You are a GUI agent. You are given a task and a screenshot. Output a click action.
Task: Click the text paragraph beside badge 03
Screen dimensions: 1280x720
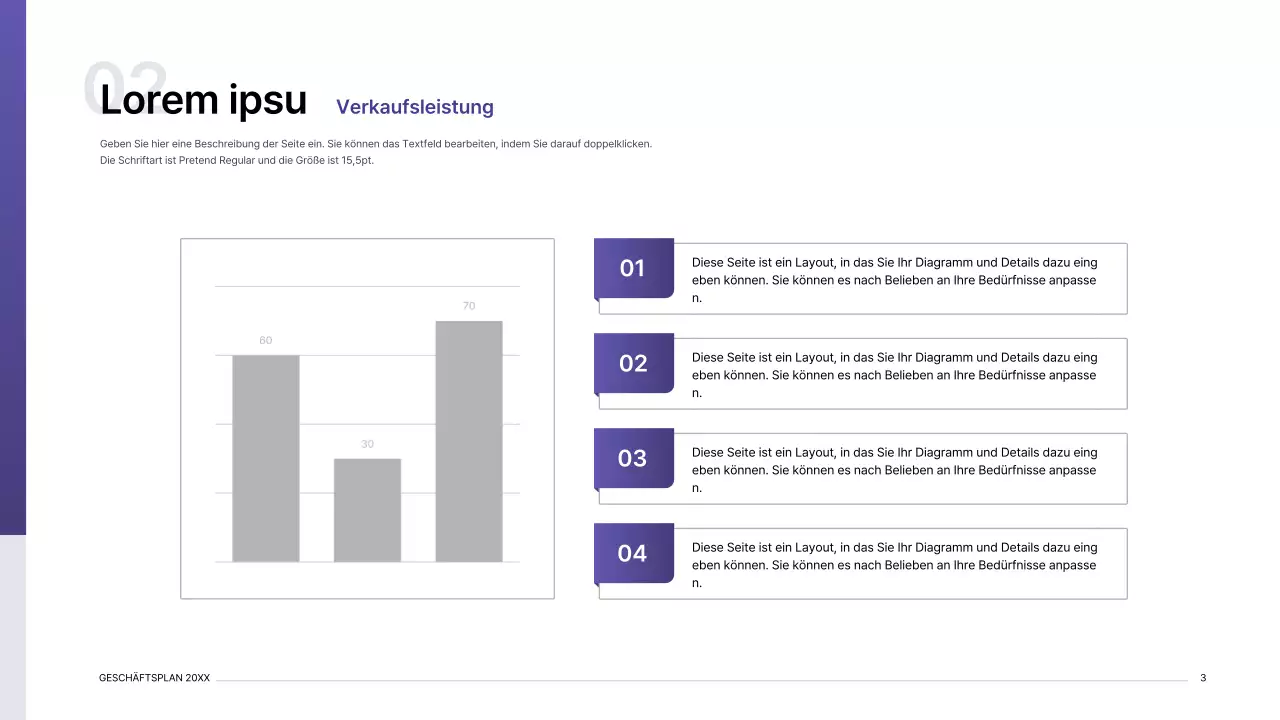click(x=894, y=470)
